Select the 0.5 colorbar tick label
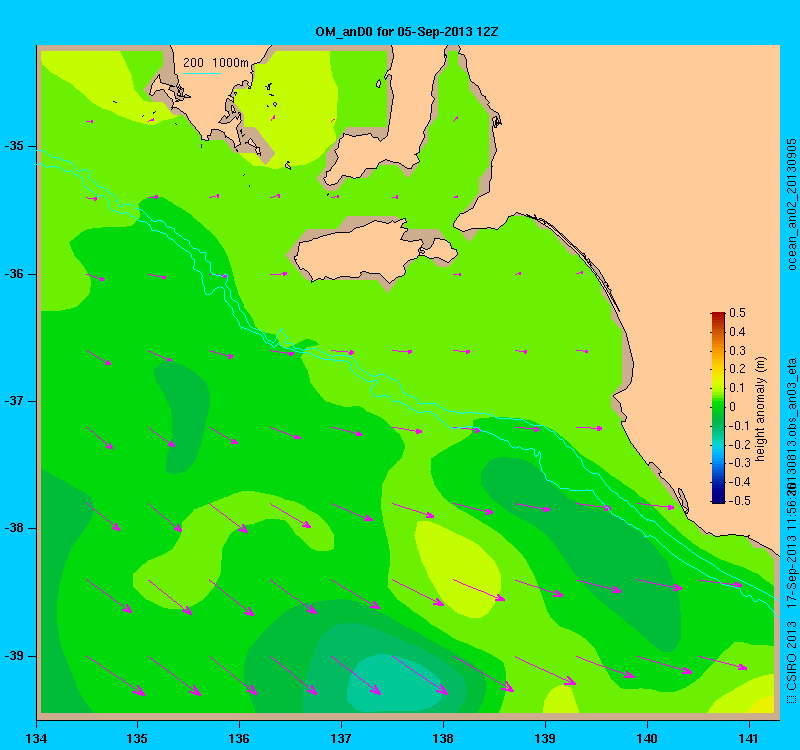800x750 pixels. [737, 313]
